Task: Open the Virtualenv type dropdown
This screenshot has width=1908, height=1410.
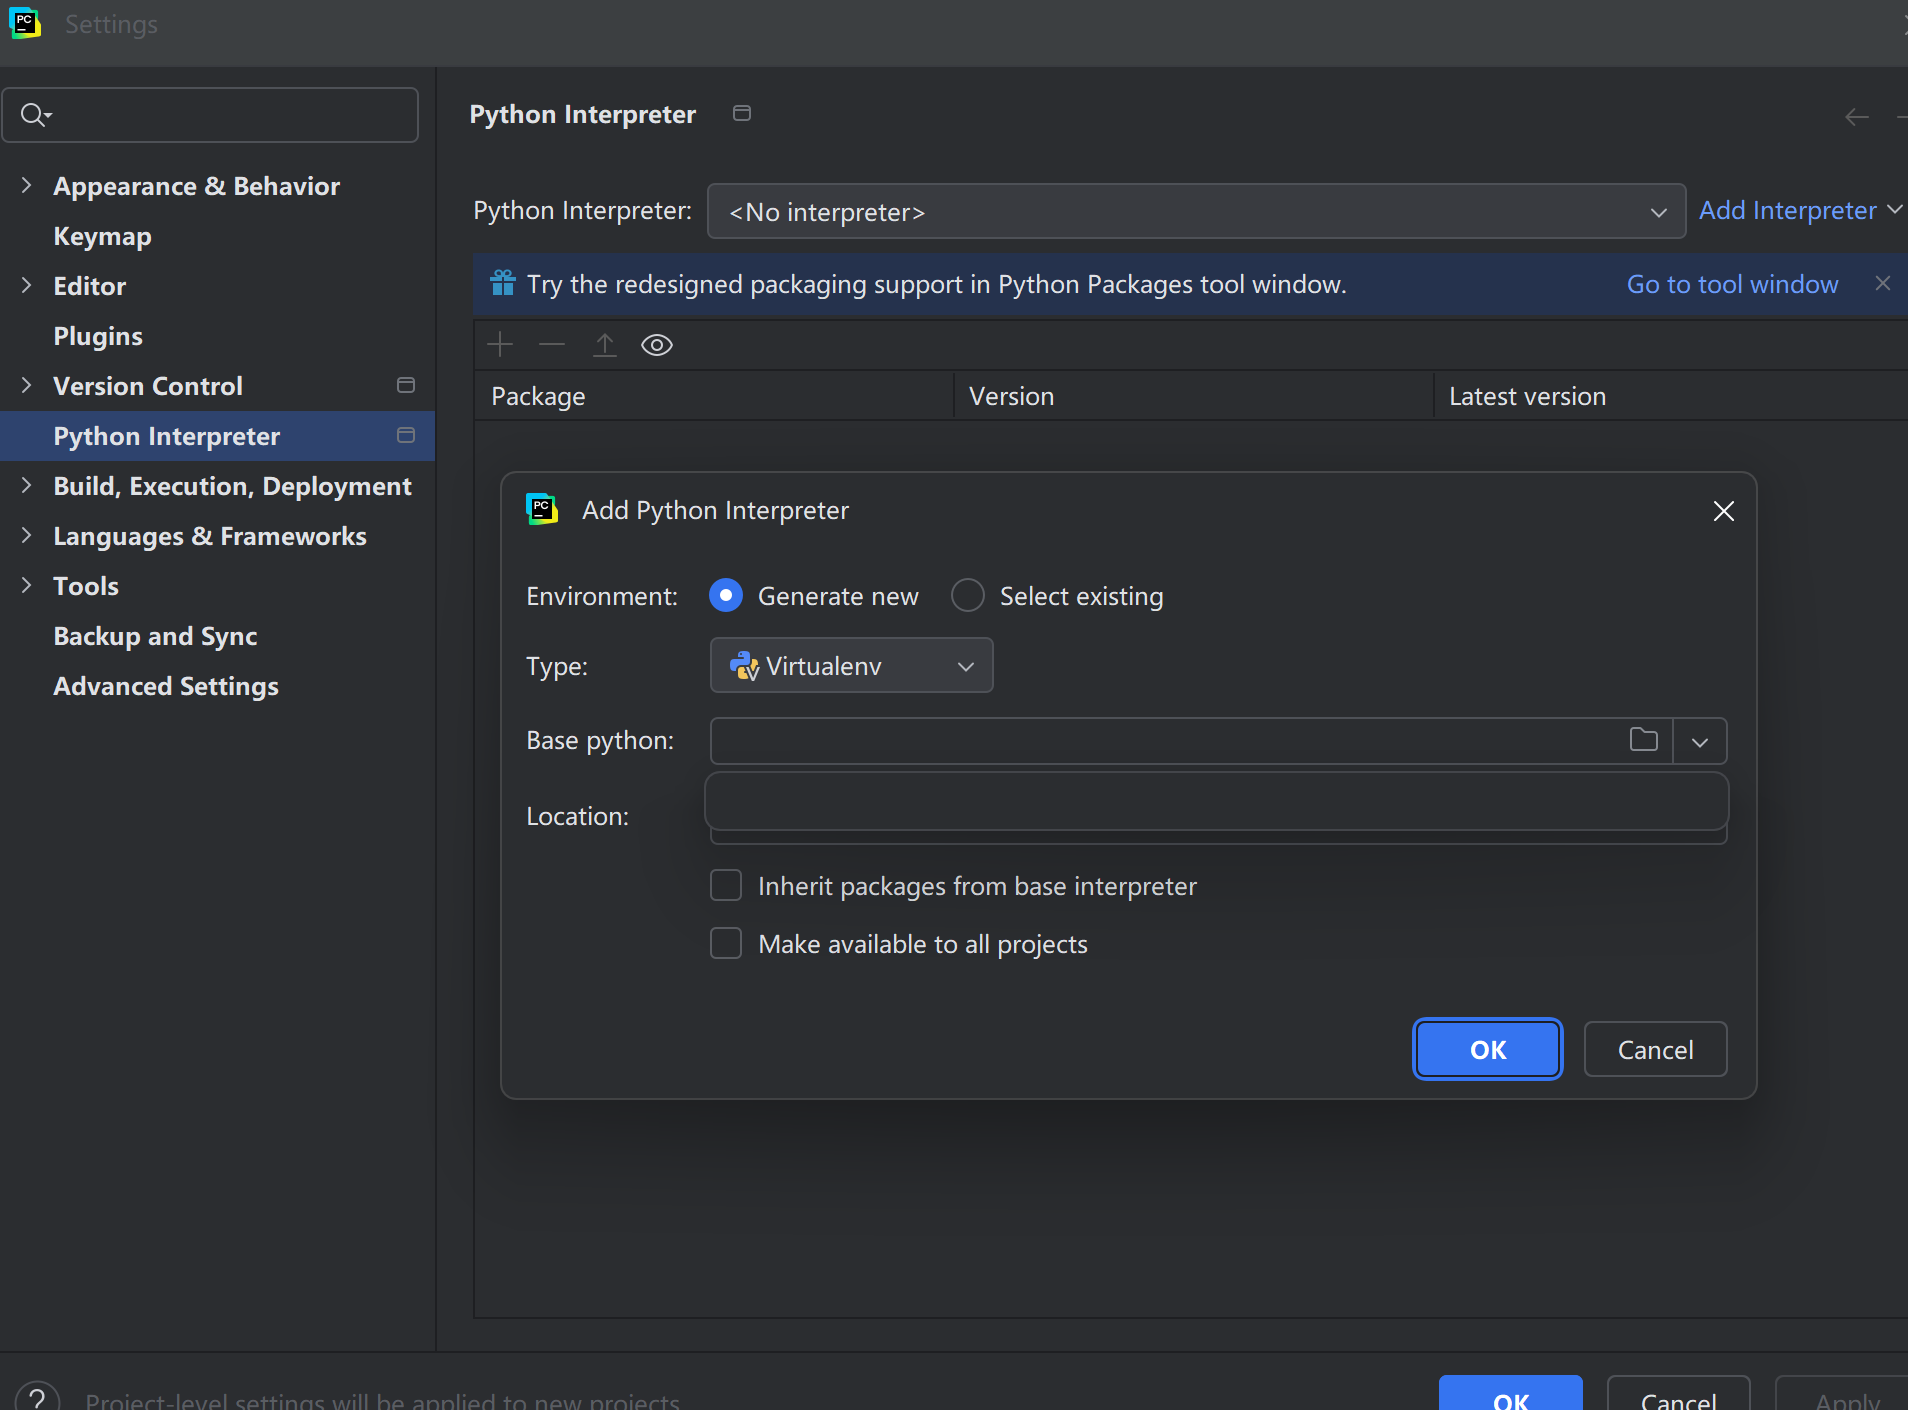Action: coord(852,666)
